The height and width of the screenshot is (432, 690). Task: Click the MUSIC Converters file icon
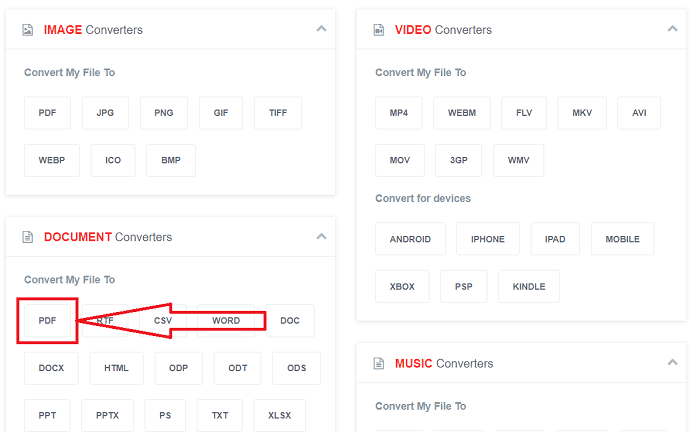379,363
